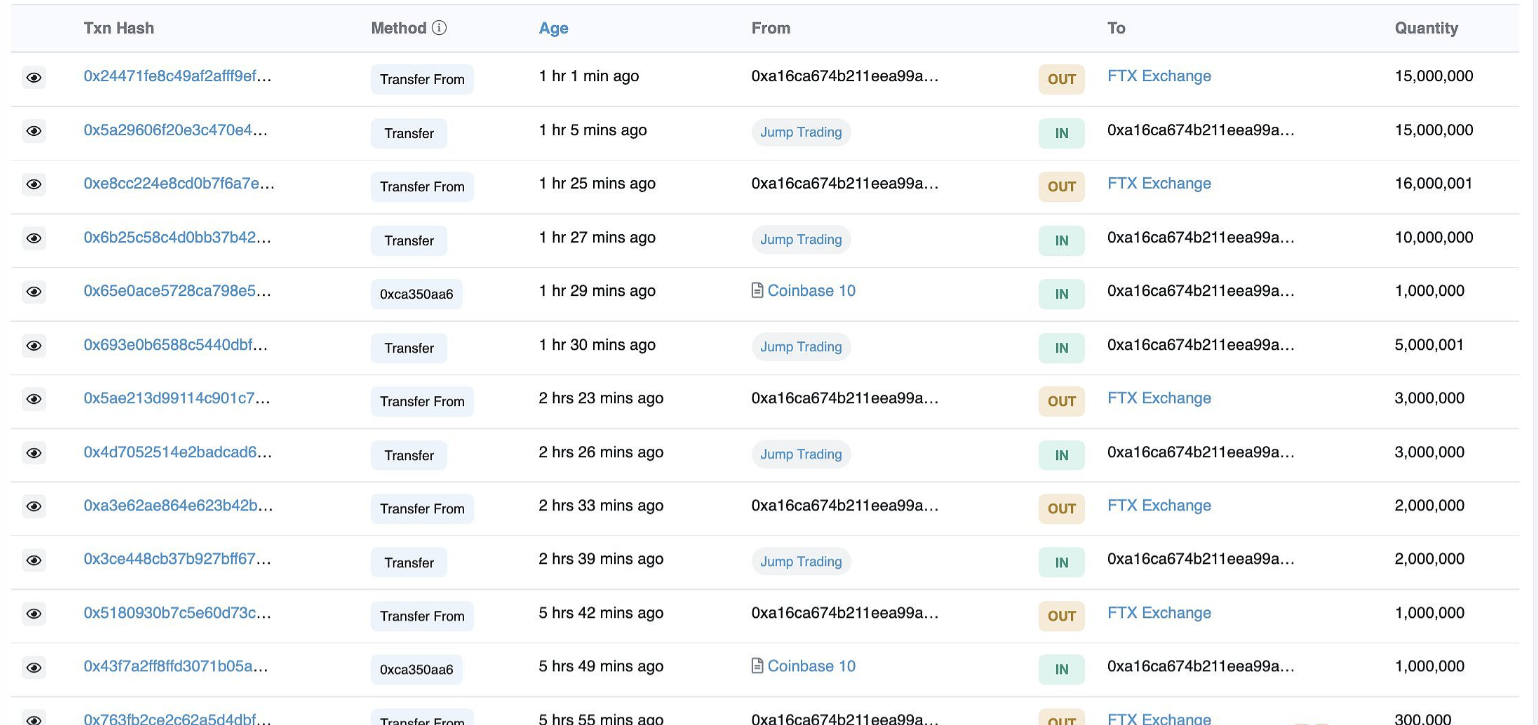Click the Transfer From method badge in first row

click(421, 79)
